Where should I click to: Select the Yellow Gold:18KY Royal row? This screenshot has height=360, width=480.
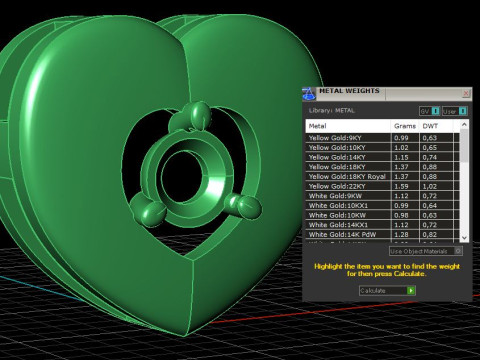[382, 177]
